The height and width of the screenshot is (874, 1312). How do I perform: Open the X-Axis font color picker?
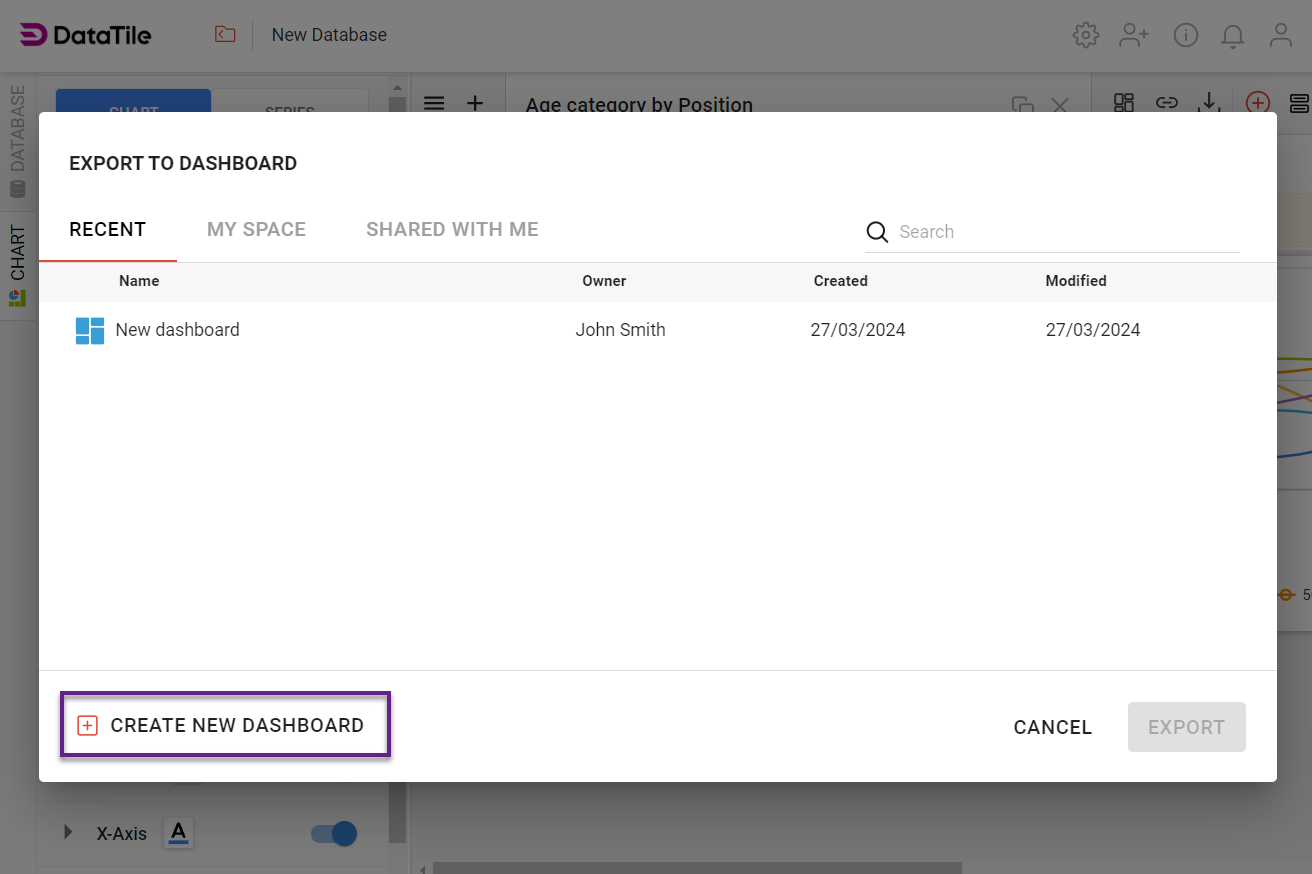pyautogui.click(x=178, y=832)
